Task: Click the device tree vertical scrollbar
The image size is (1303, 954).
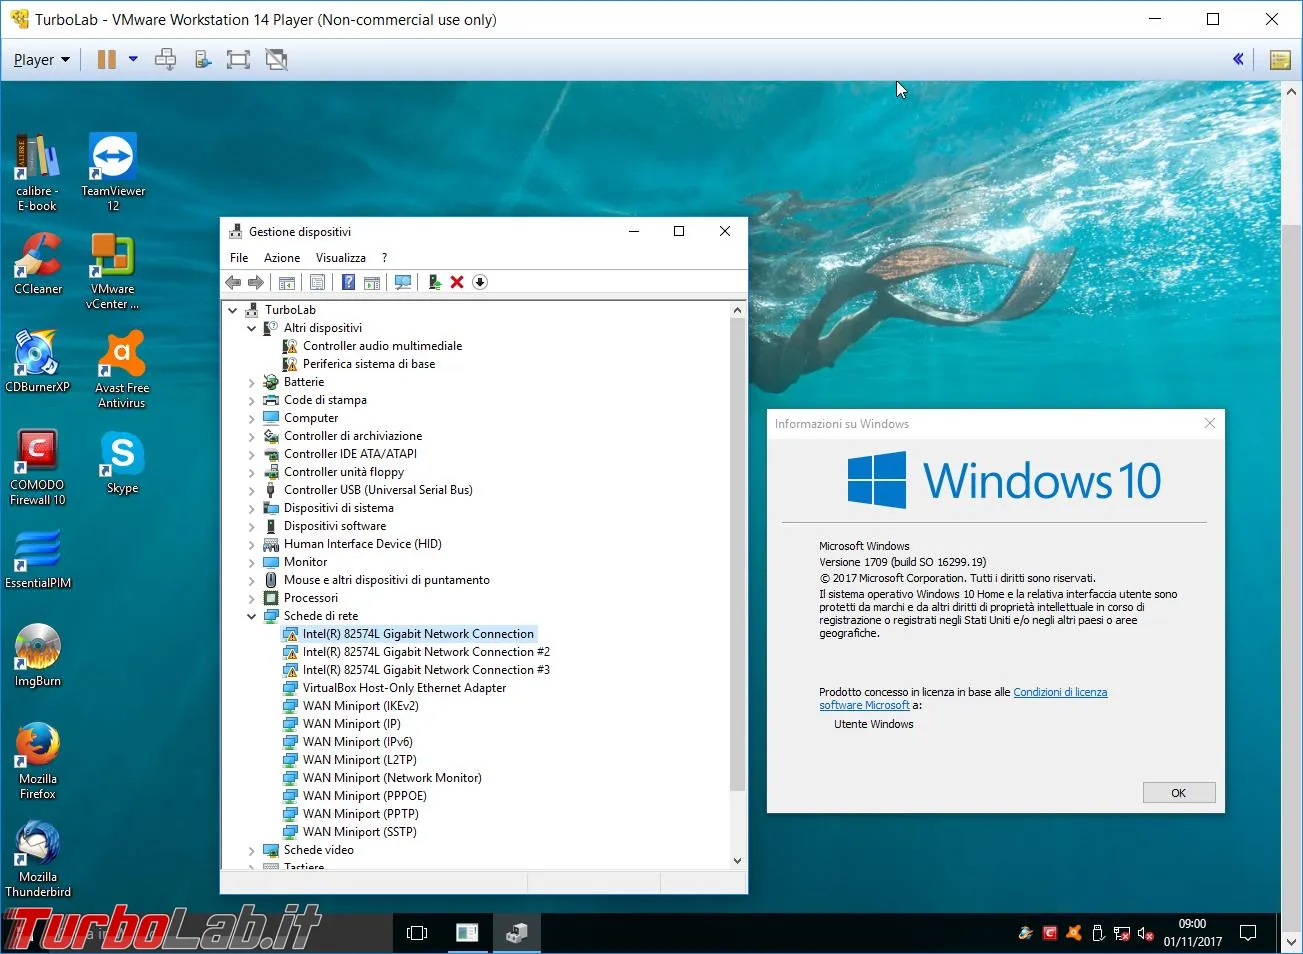Action: click(x=737, y=585)
